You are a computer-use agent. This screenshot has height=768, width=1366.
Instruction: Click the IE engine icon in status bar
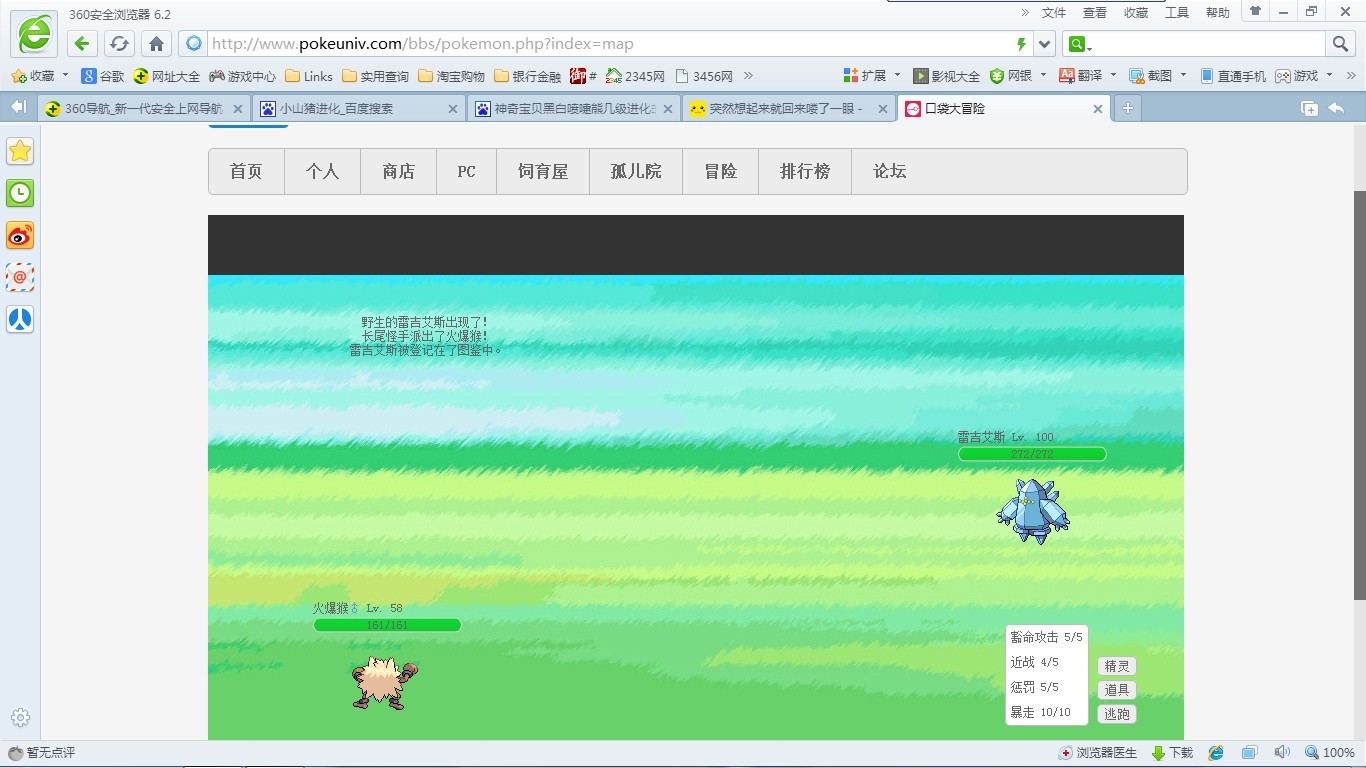(1216, 753)
